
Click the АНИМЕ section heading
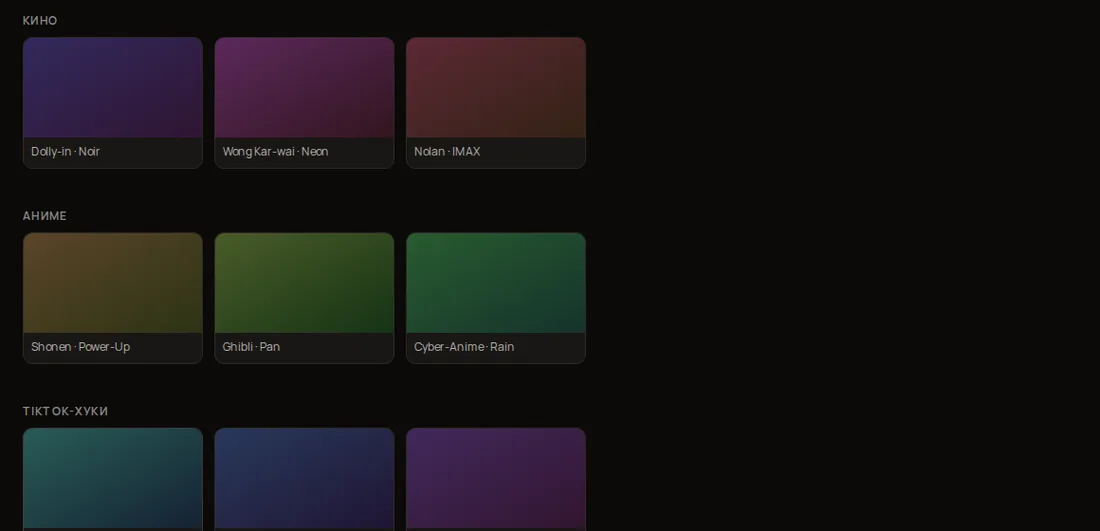45,216
